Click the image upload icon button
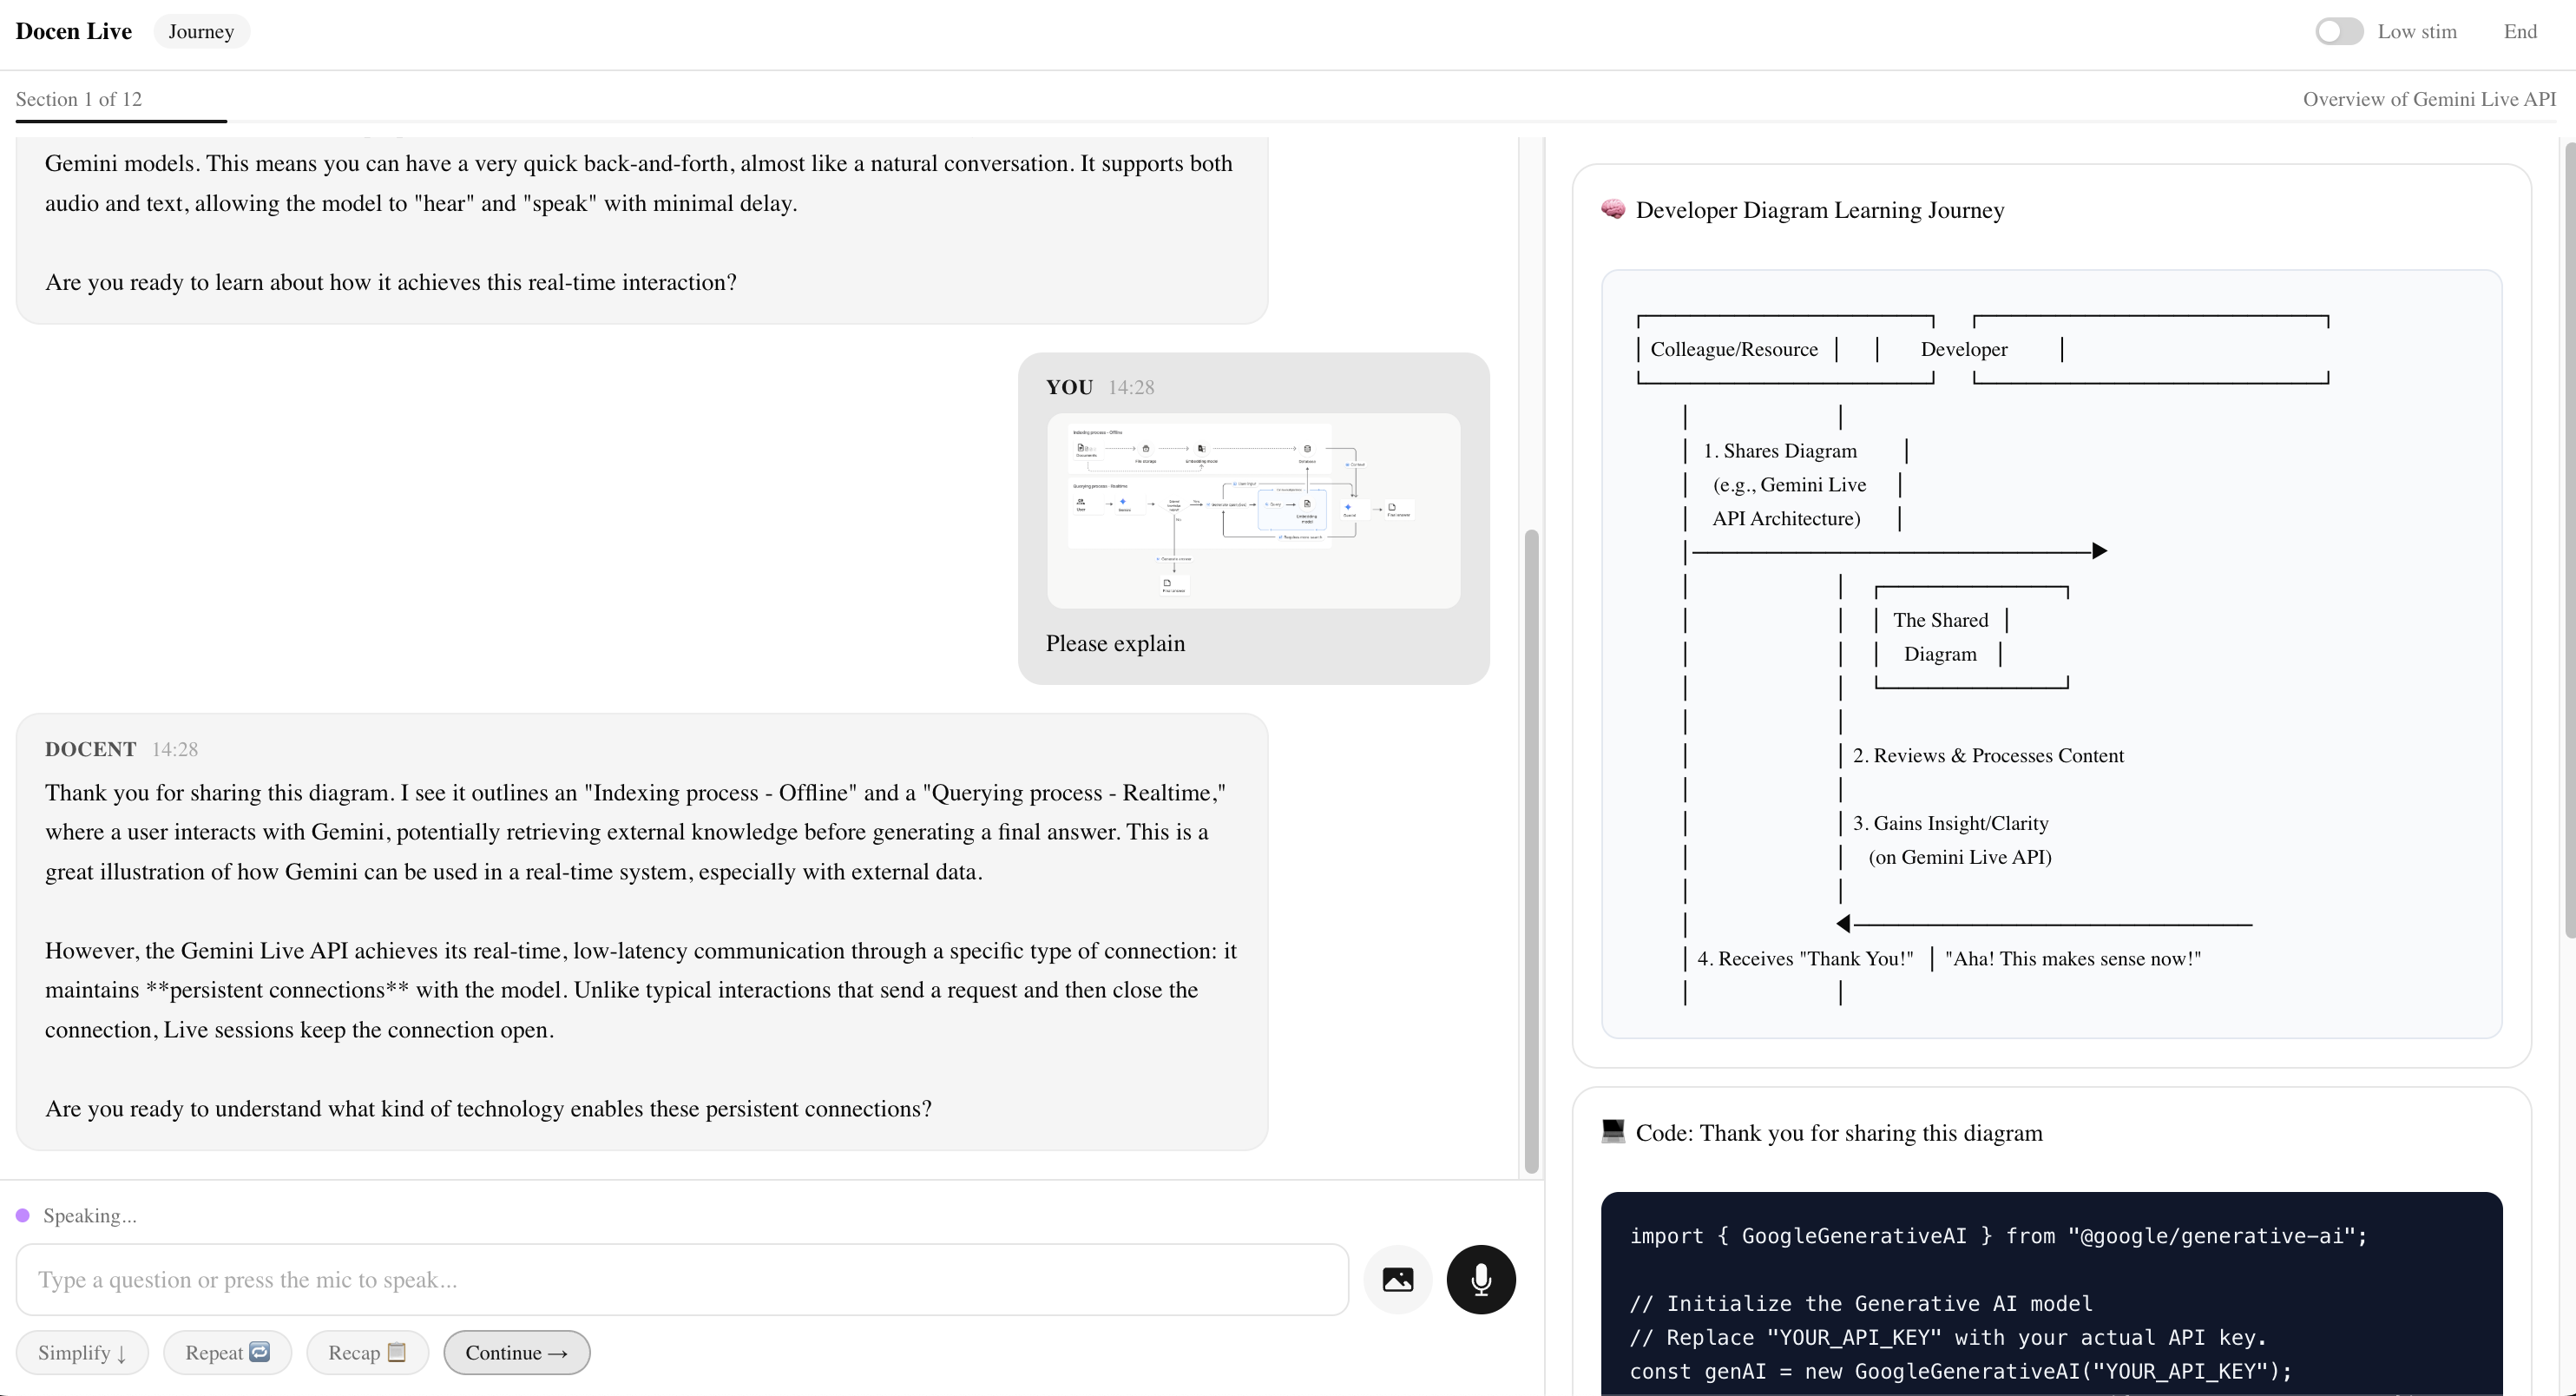This screenshot has width=2576, height=1396. [x=1397, y=1279]
